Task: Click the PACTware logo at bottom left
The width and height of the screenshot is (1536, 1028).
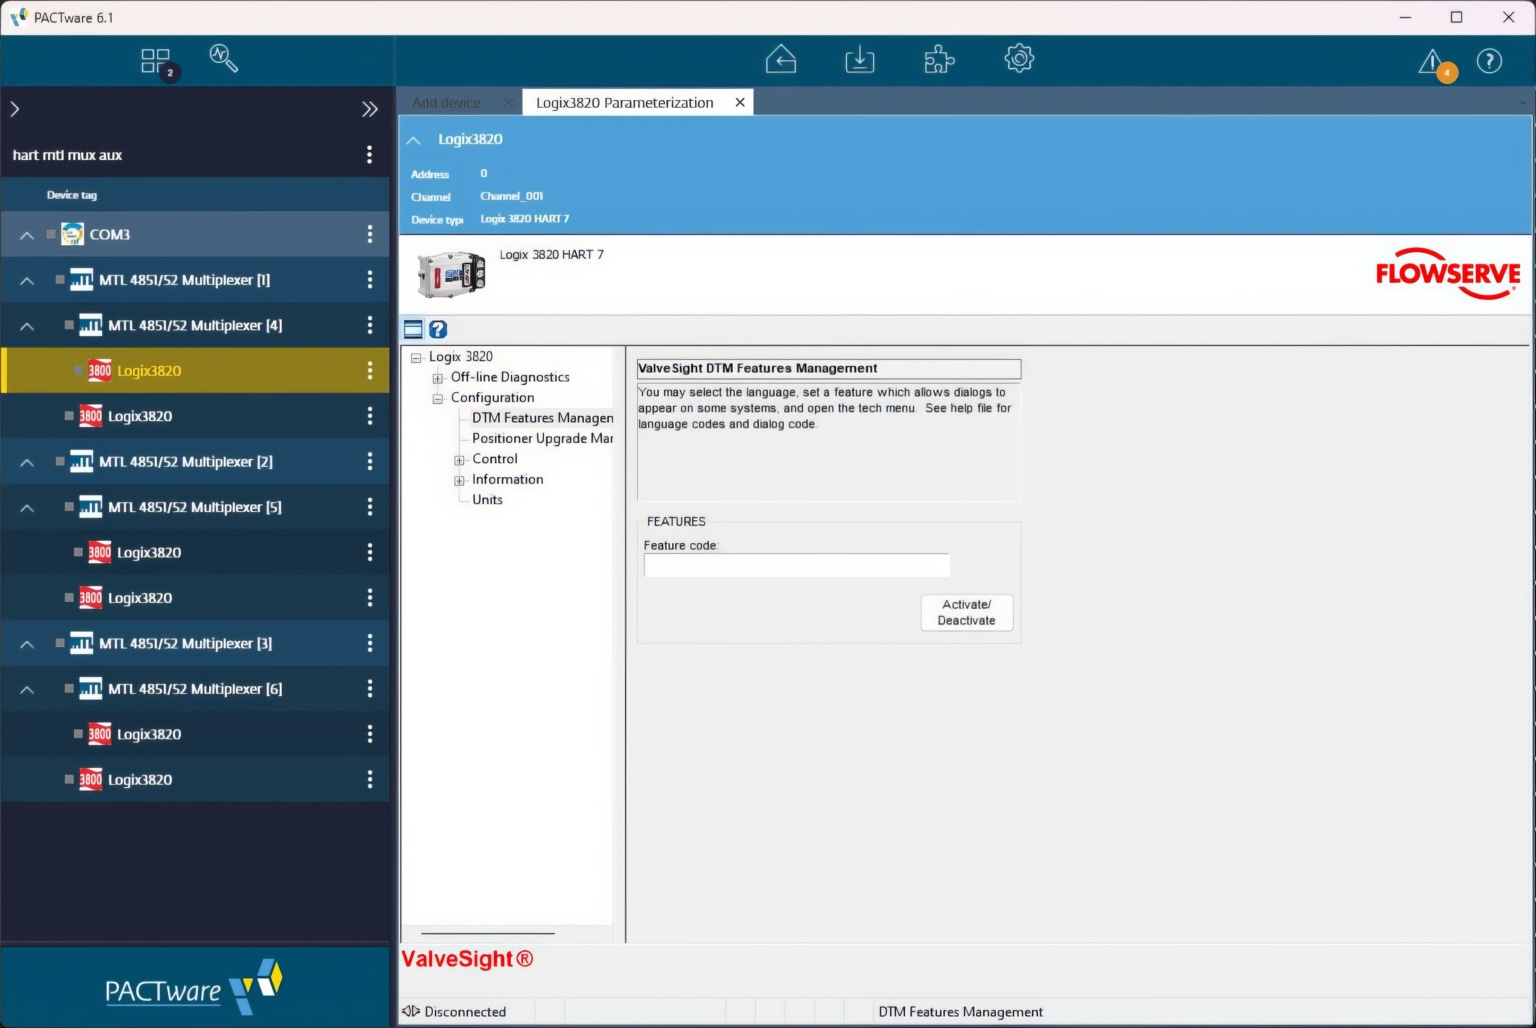Action: (x=194, y=987)
